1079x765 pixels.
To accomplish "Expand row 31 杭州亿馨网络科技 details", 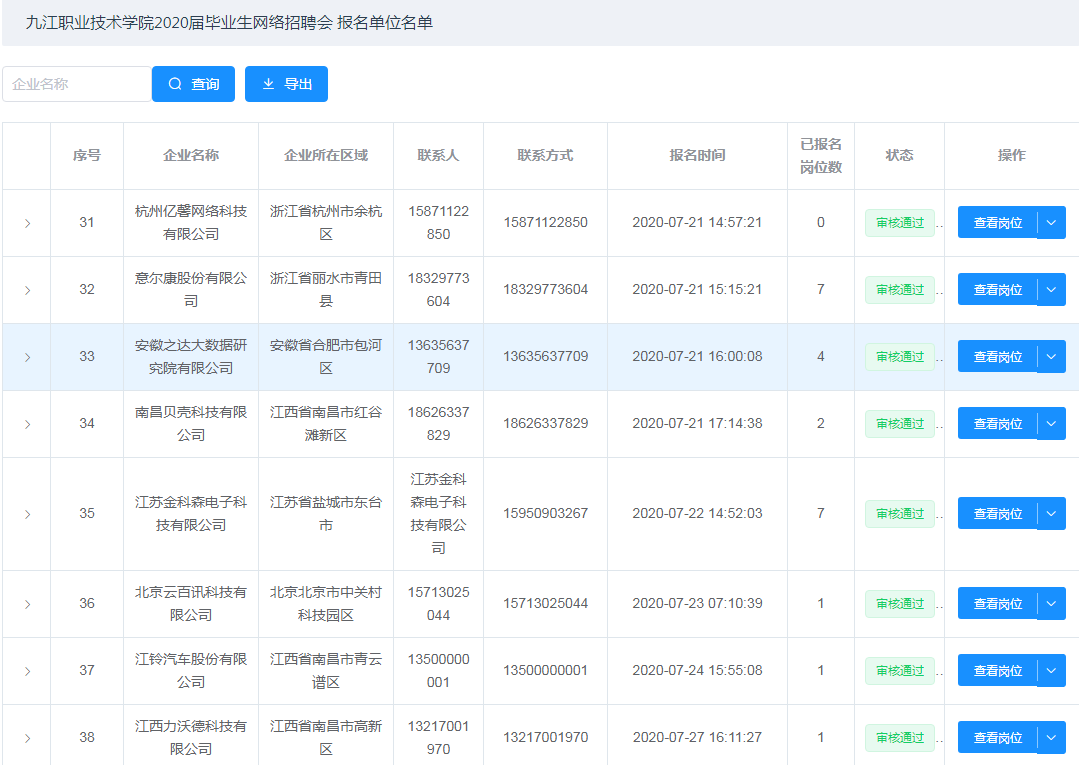I will click(x=27, y=223).
